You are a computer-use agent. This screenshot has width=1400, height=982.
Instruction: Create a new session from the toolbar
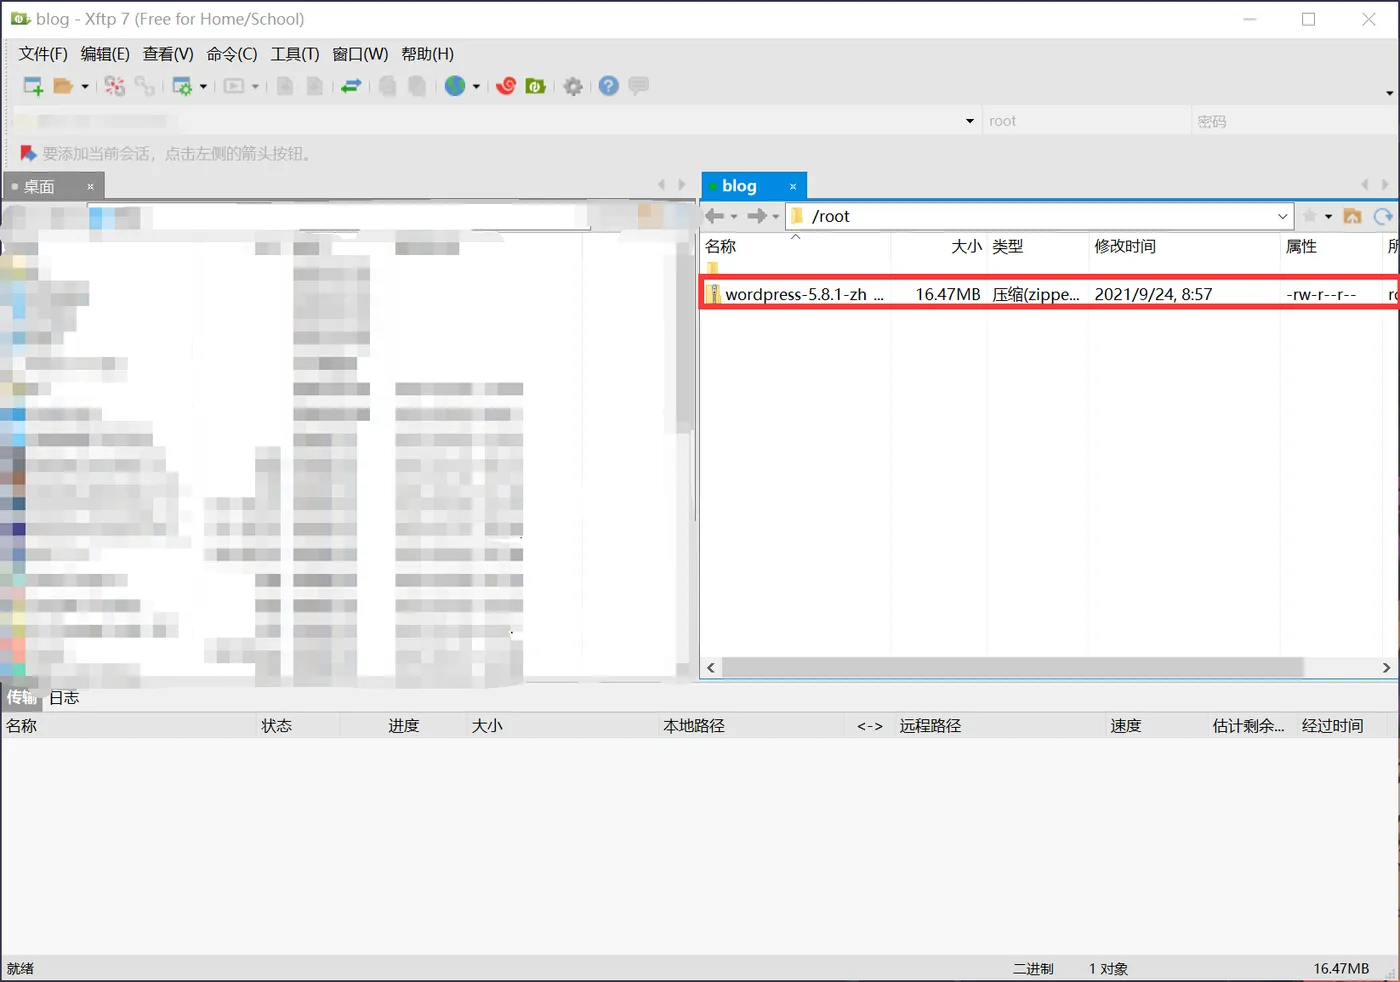33,86
